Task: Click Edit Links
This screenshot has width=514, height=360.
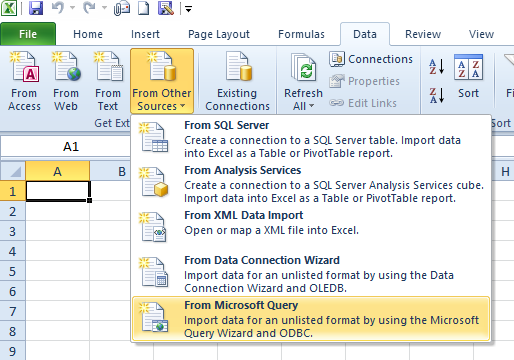Action: (363, 103)
